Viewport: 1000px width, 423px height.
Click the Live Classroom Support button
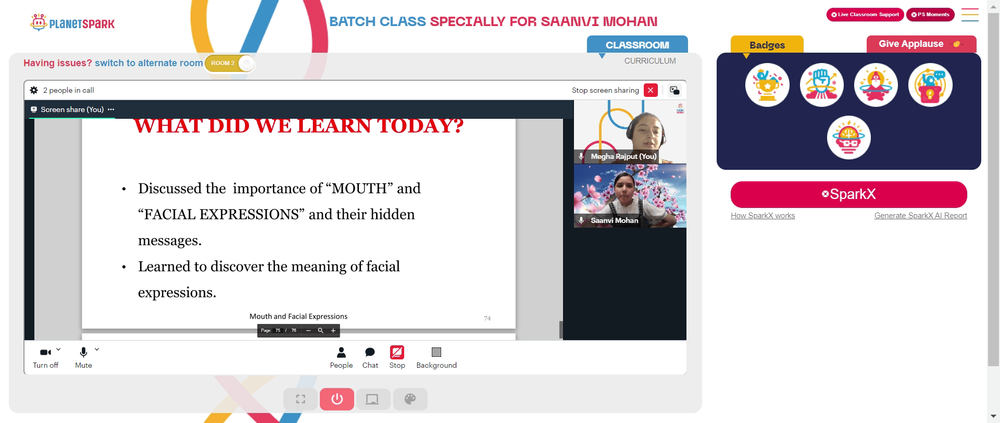865,14
